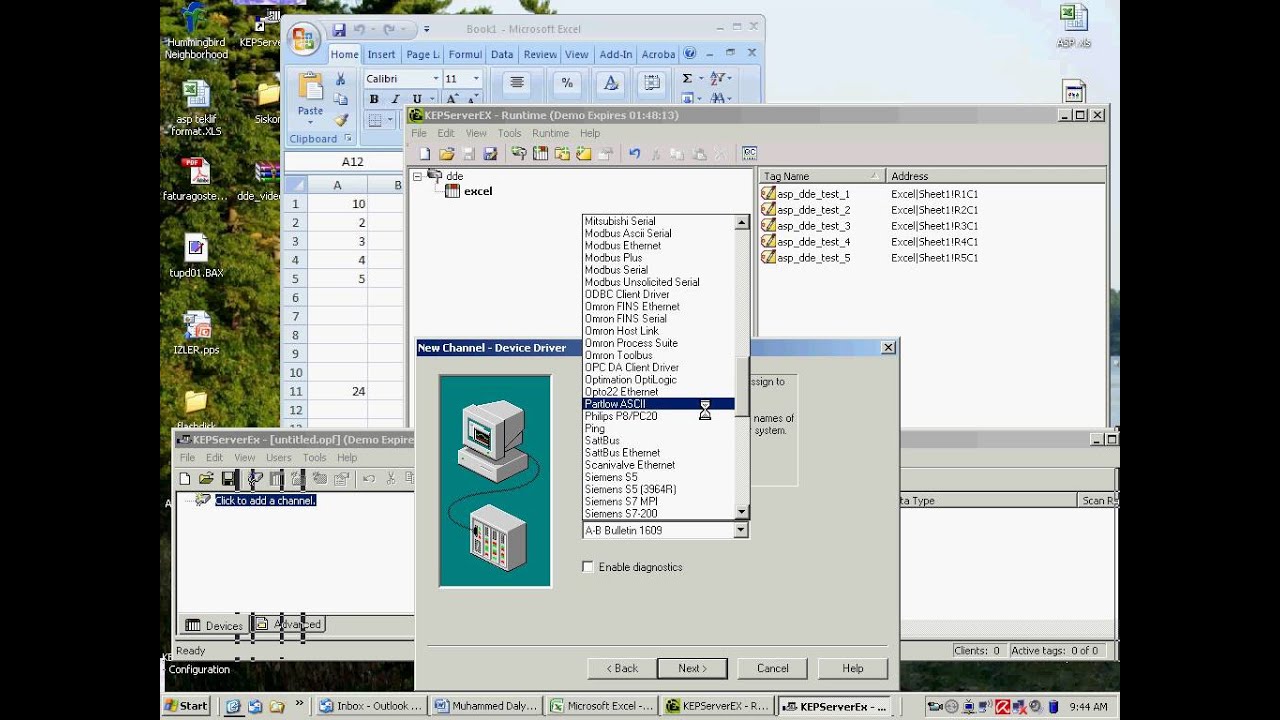Click the Excel Office button orb
The width and height of the screenshot is (1280, 720).
[x=303, y=39]
